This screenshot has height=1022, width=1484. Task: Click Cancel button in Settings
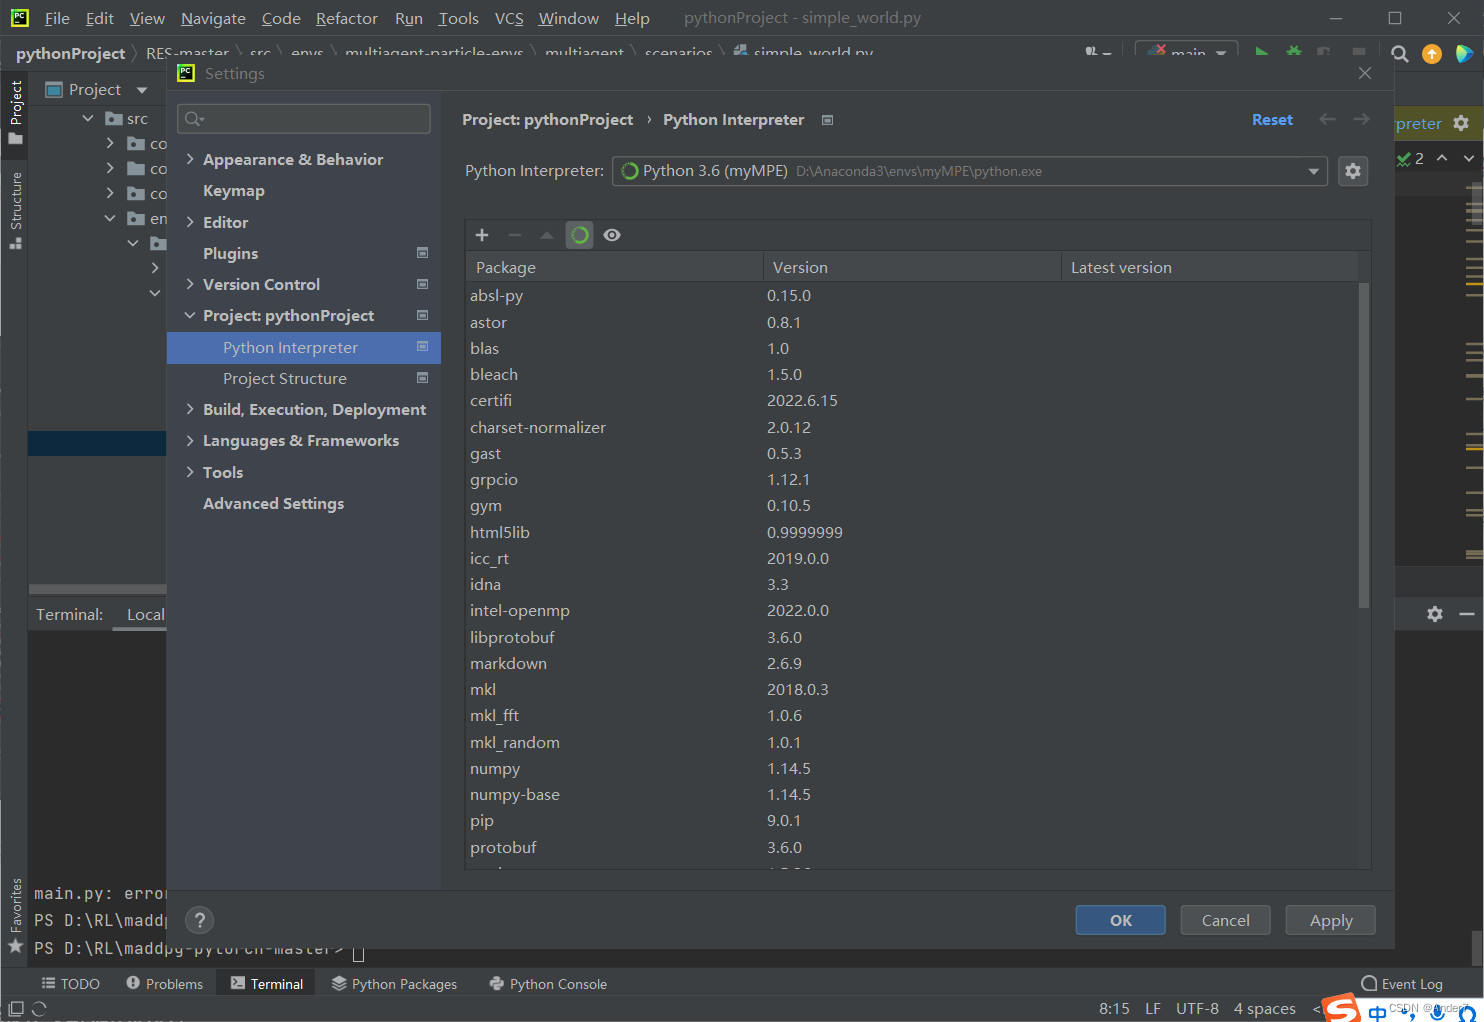pyautogui.click(x=1226, y=920)
